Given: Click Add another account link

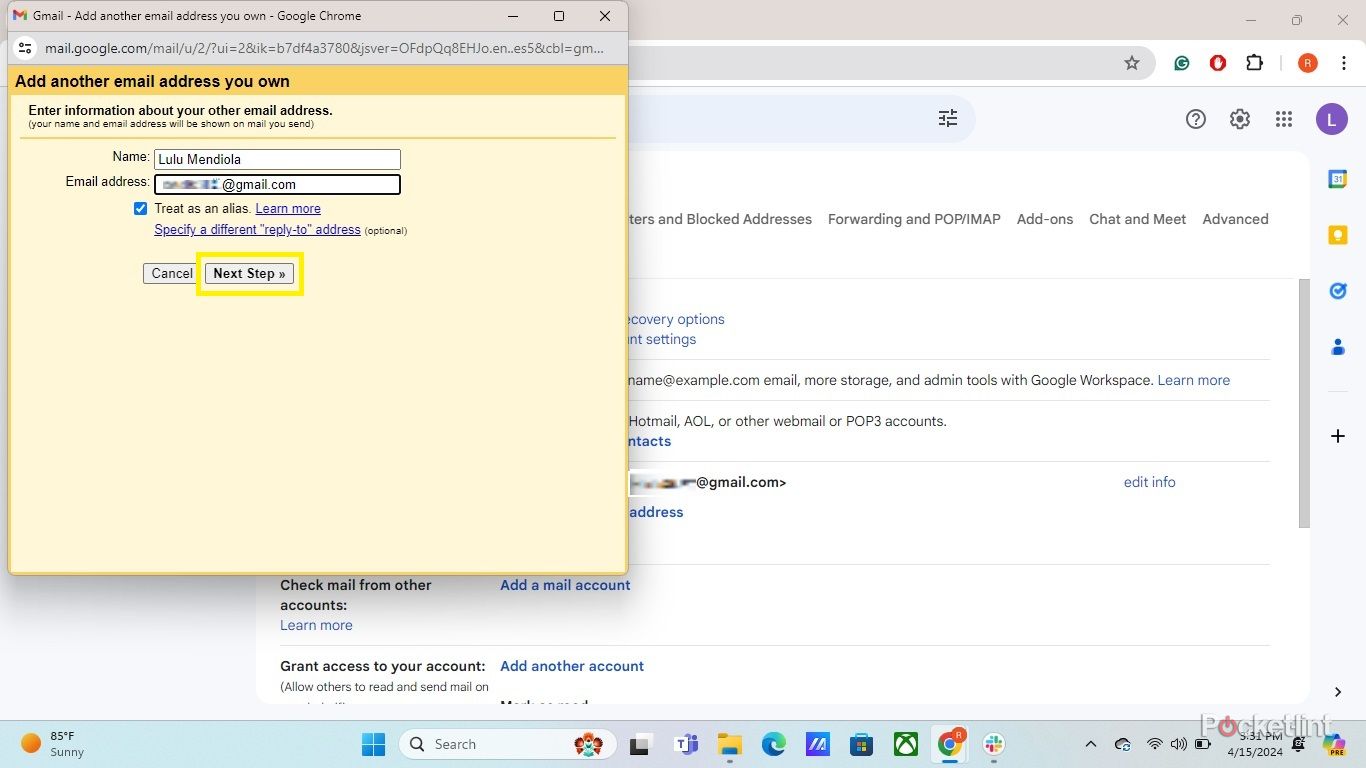Looking at the screenshot, I should 572,666.
